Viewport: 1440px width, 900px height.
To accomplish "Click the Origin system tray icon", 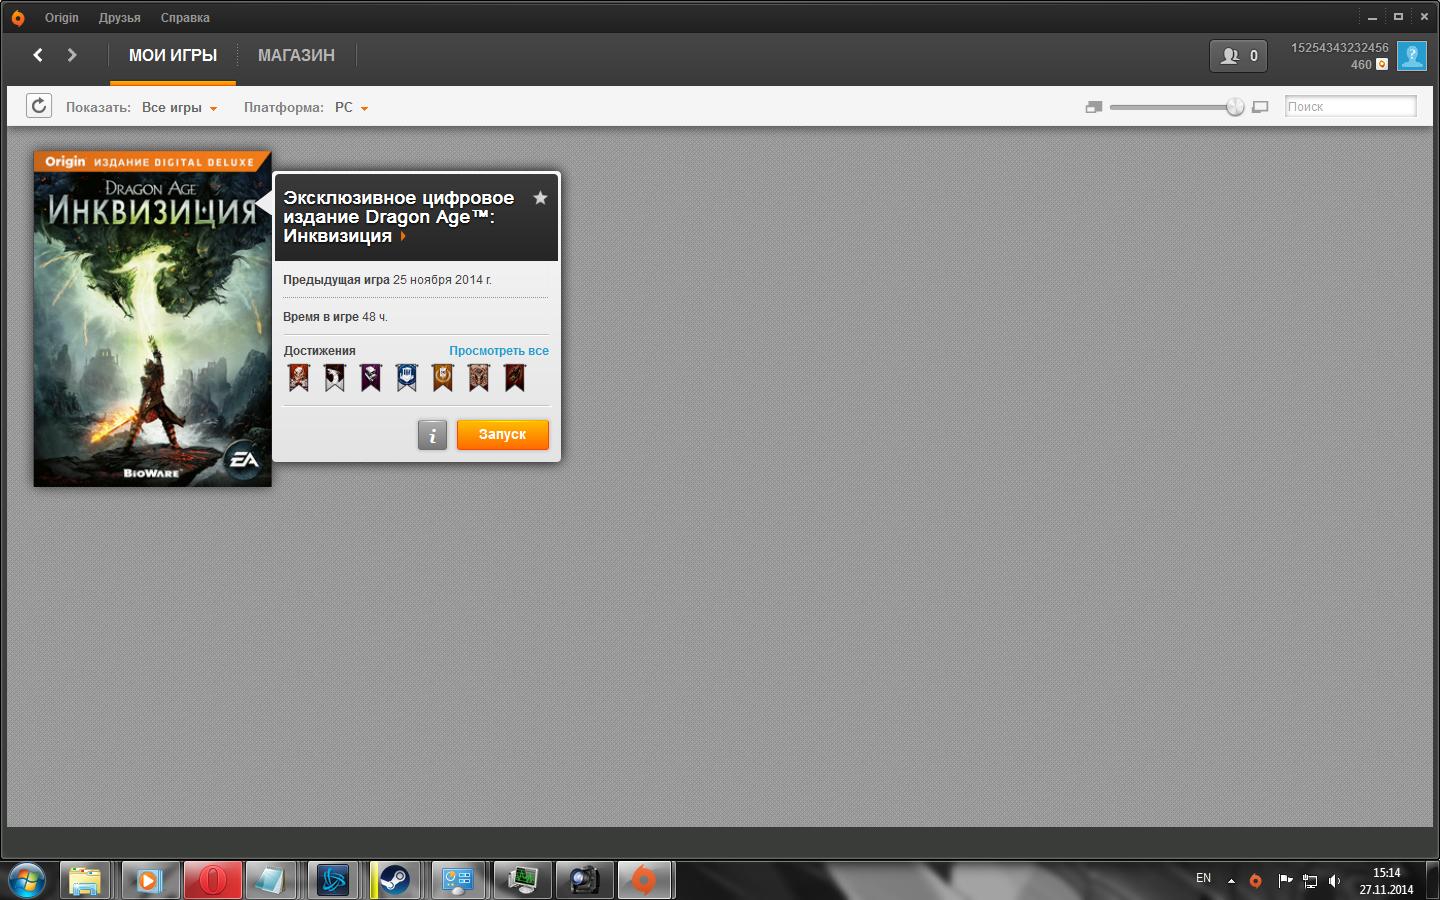I will pos(1256,881).
